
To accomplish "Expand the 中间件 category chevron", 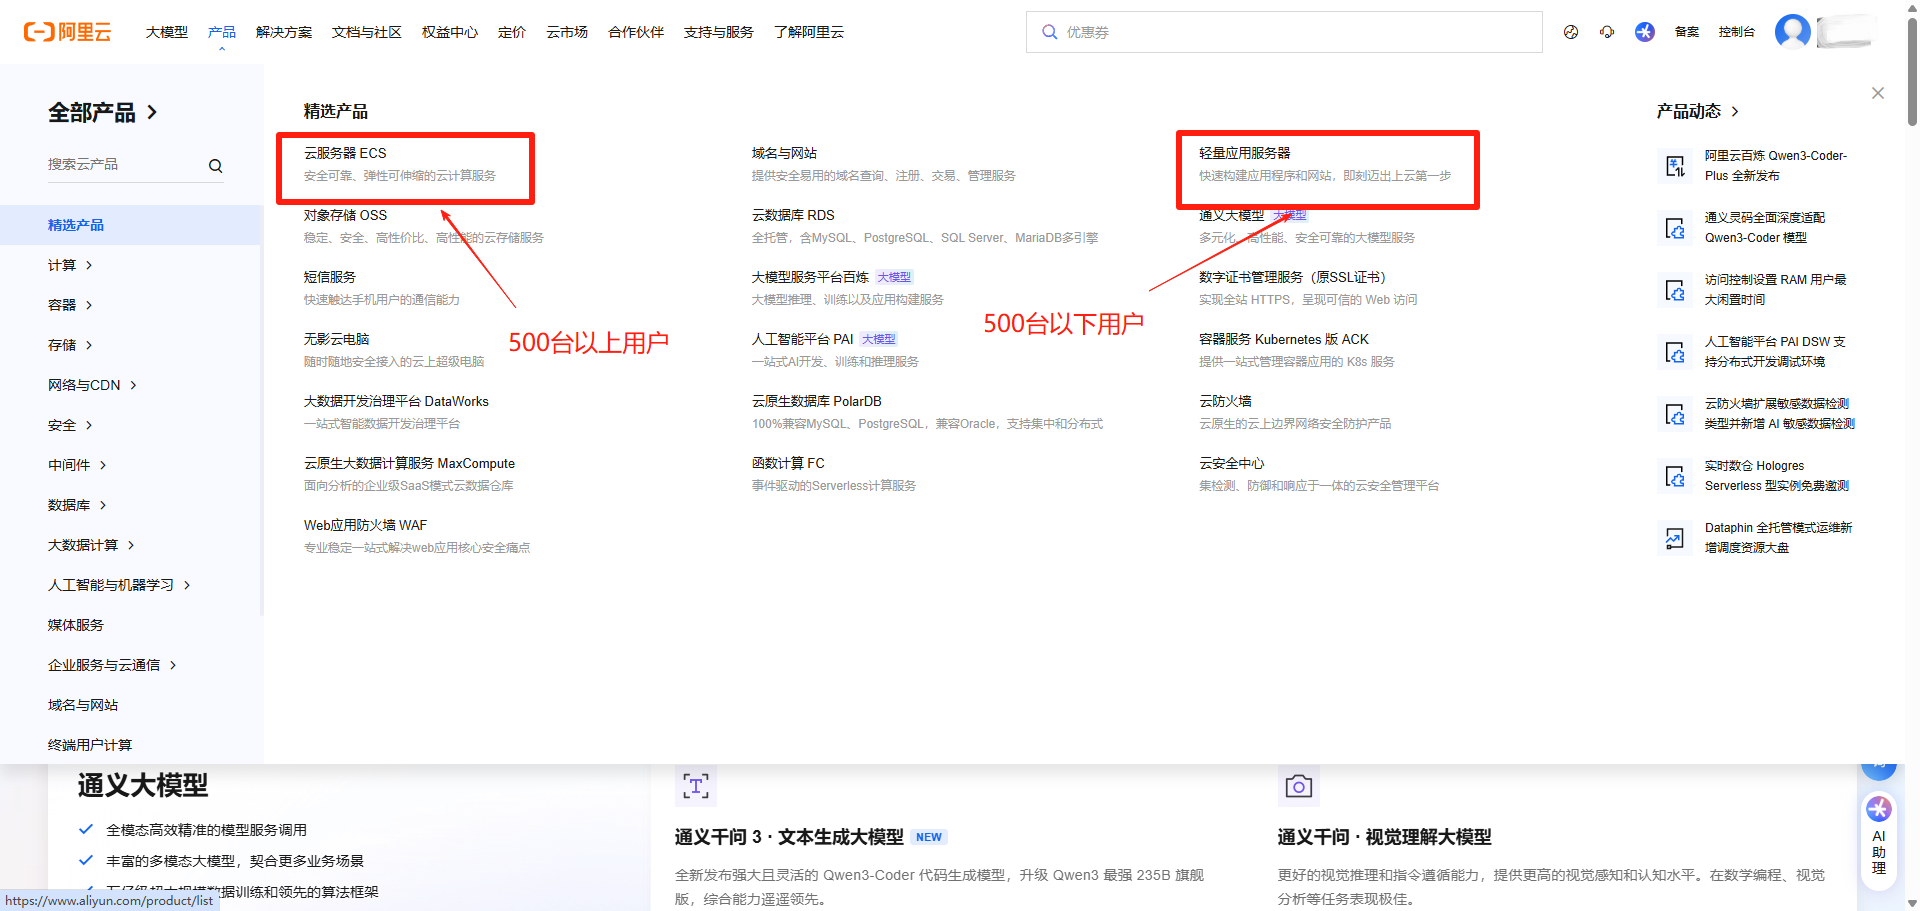I will 103,465.
